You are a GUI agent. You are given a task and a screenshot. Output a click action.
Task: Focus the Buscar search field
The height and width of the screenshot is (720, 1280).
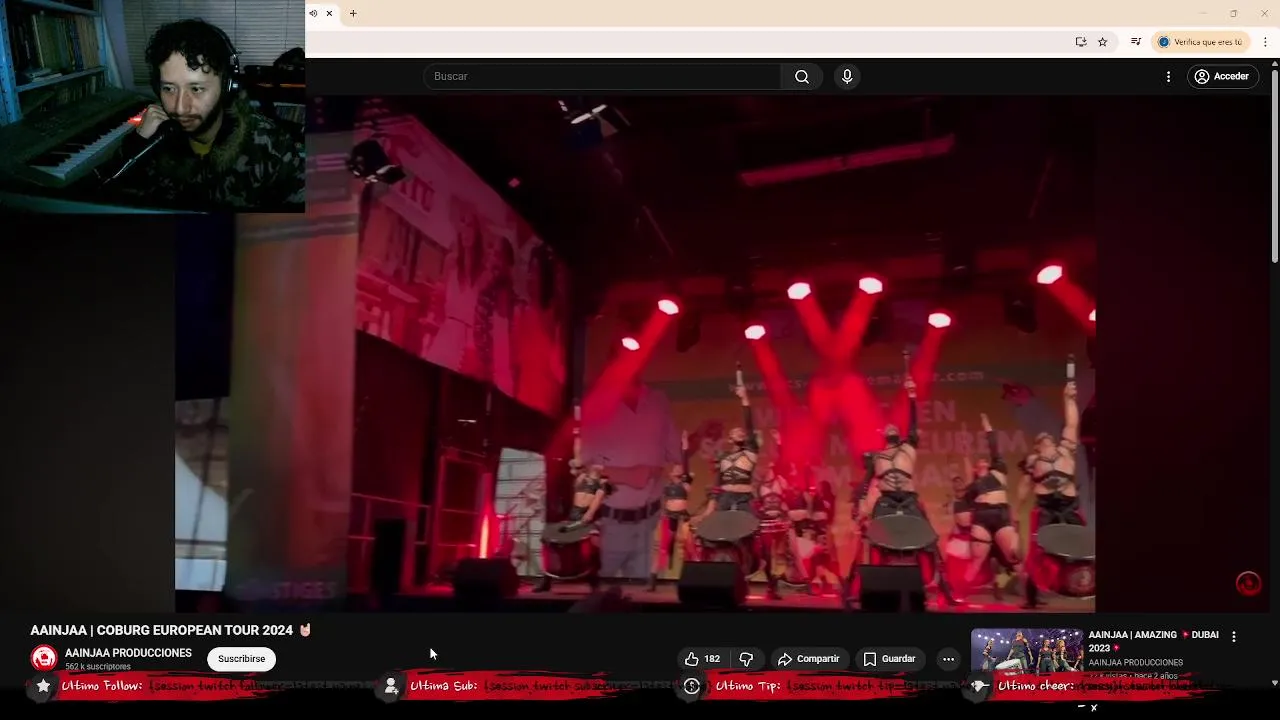[x=602, y=77]
